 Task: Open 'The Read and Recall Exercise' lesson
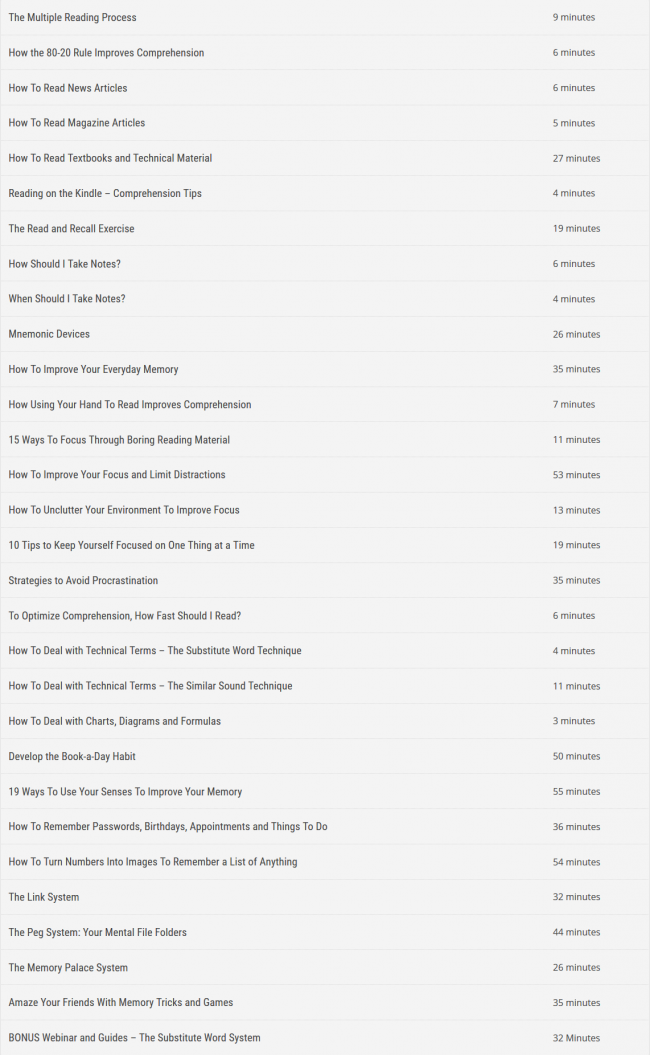[71, 229]
